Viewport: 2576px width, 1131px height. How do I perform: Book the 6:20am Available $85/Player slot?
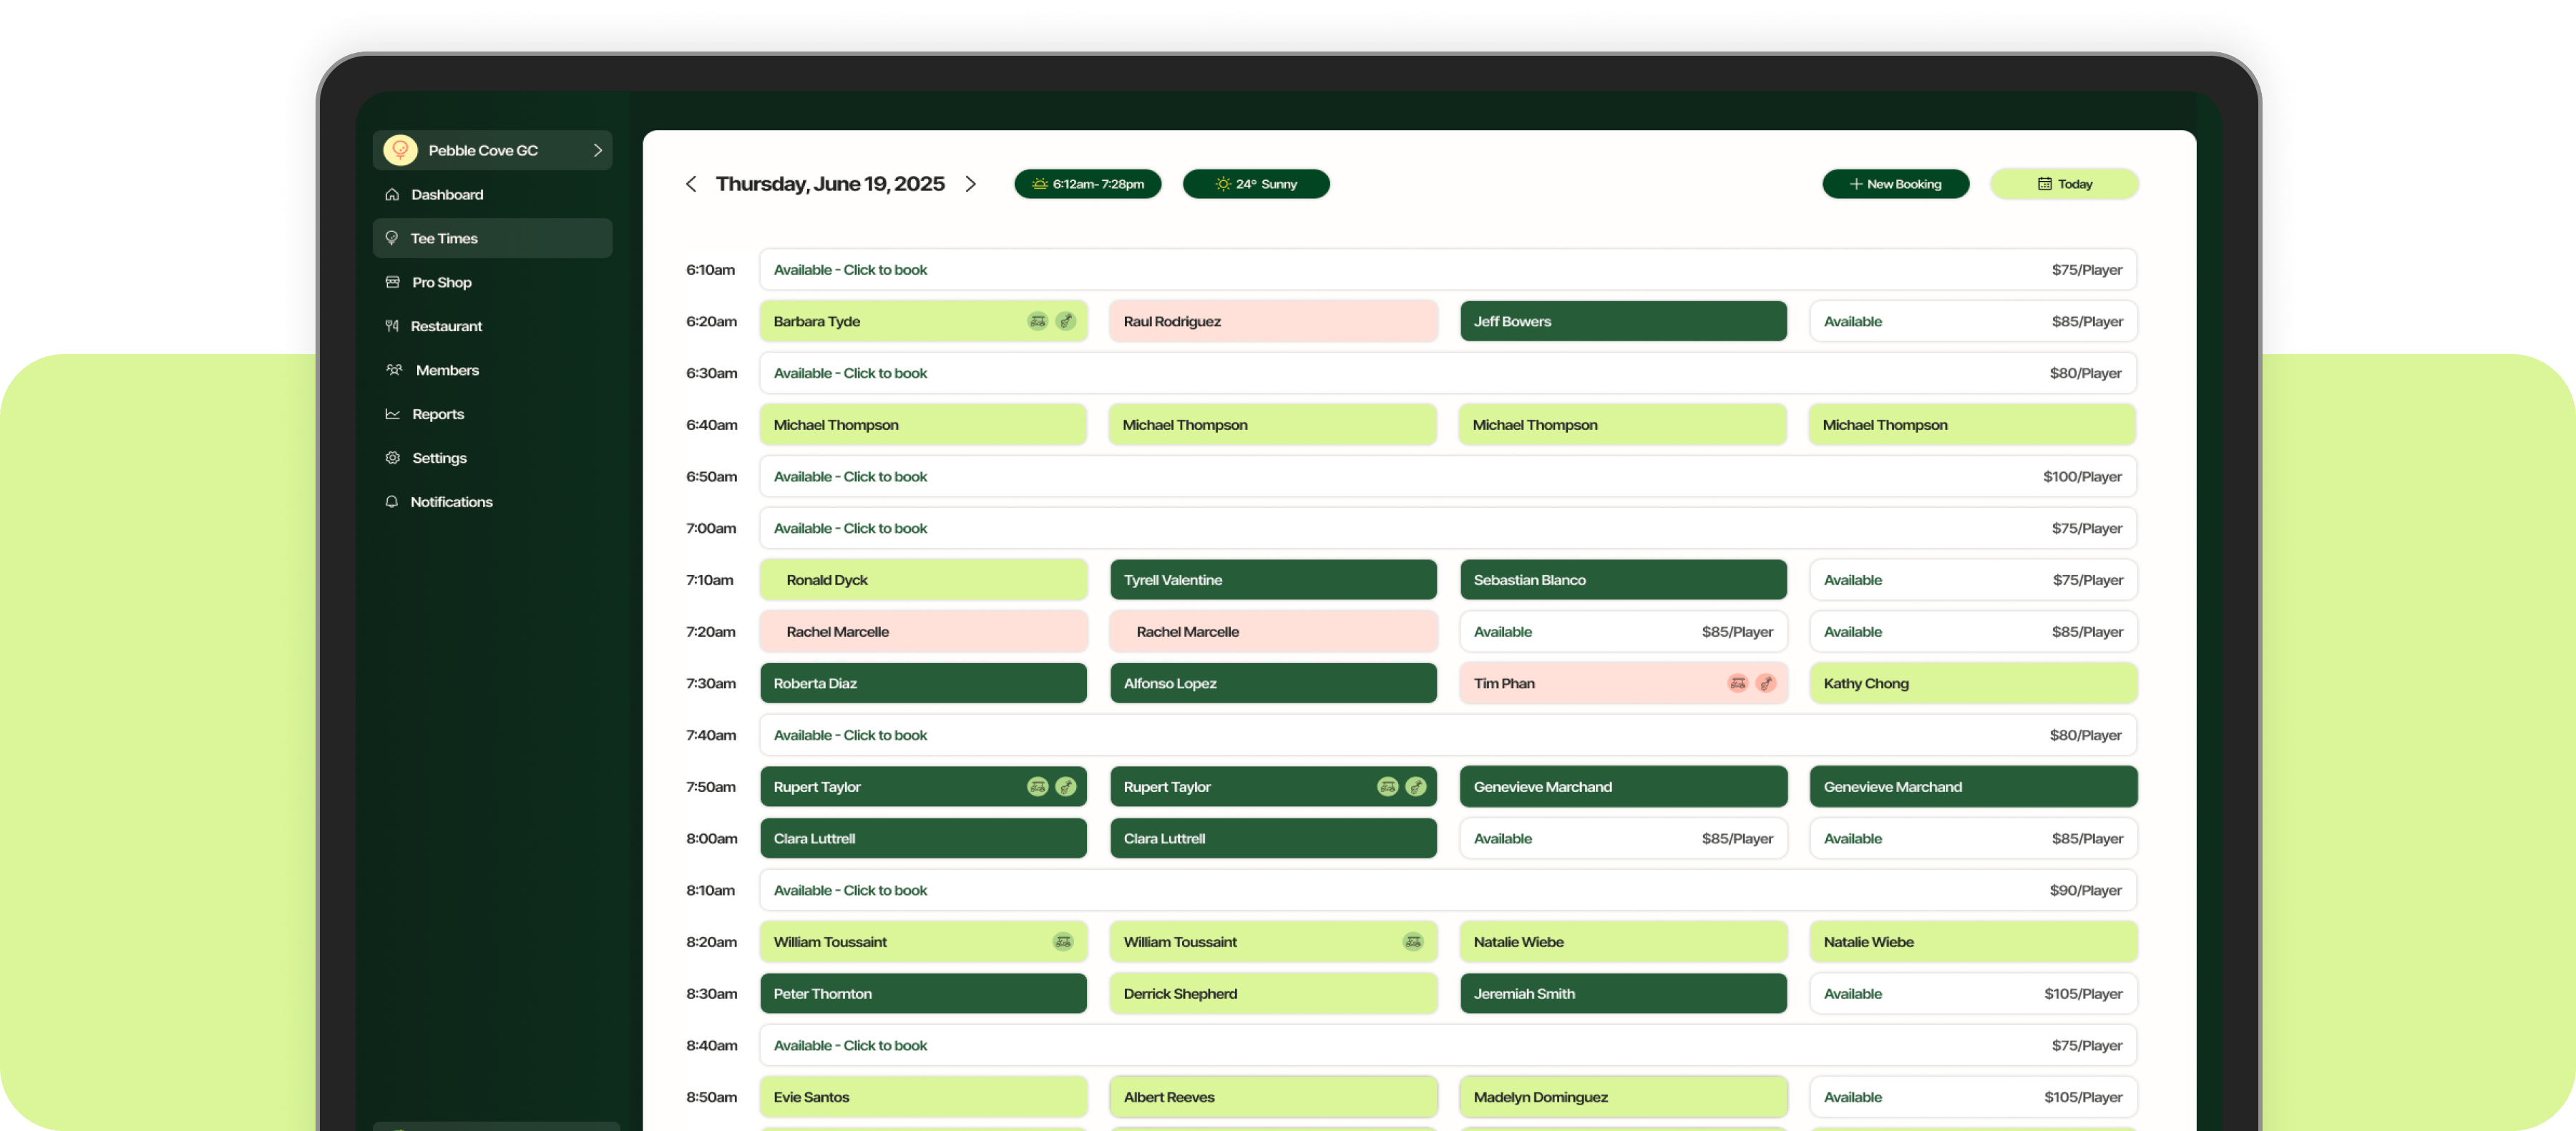(x=1973, y=321)
